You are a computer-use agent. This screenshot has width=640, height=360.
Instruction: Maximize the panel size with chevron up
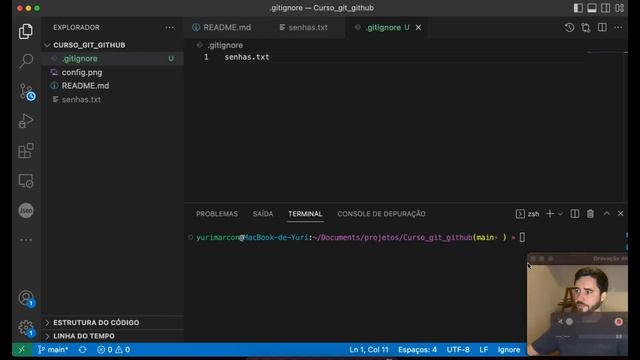(607, 213)
